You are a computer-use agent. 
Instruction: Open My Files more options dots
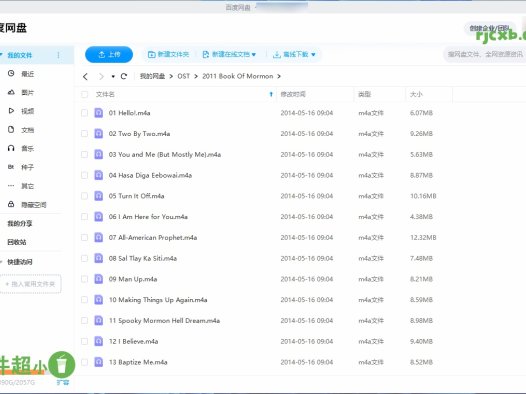pos(58,55)
